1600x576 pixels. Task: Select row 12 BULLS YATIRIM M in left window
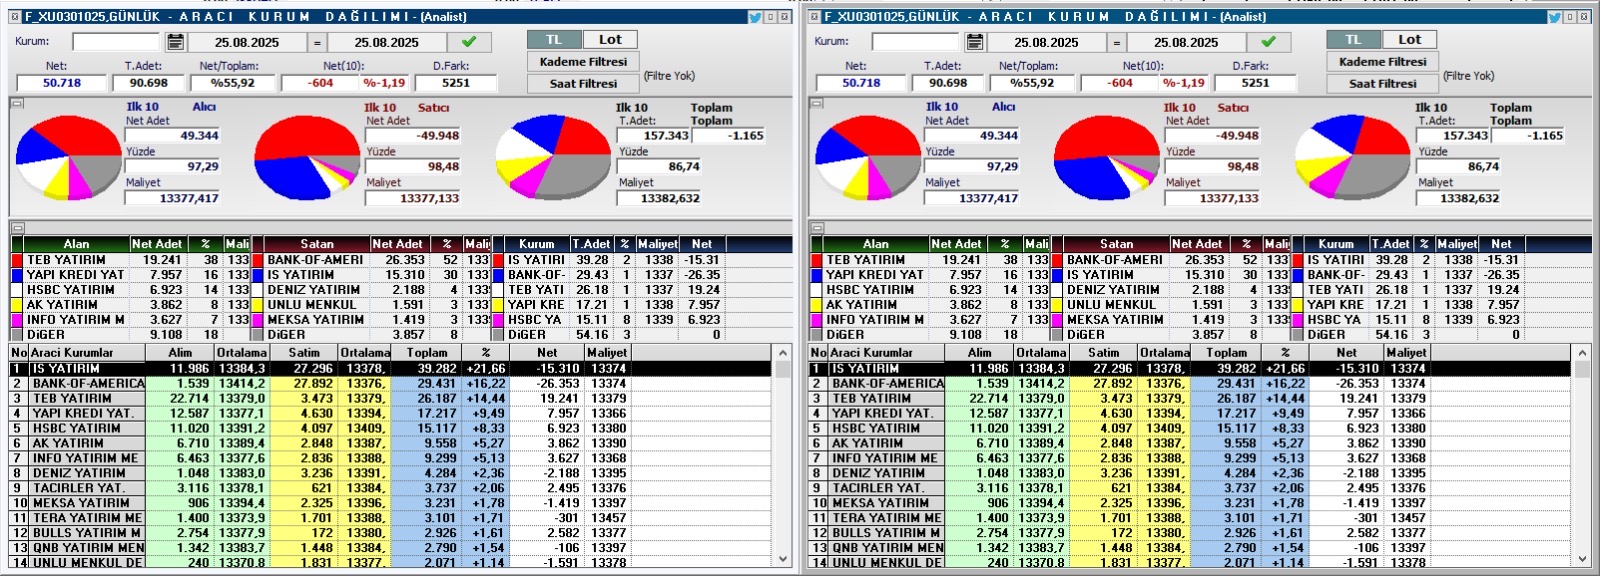click(391, 534)
